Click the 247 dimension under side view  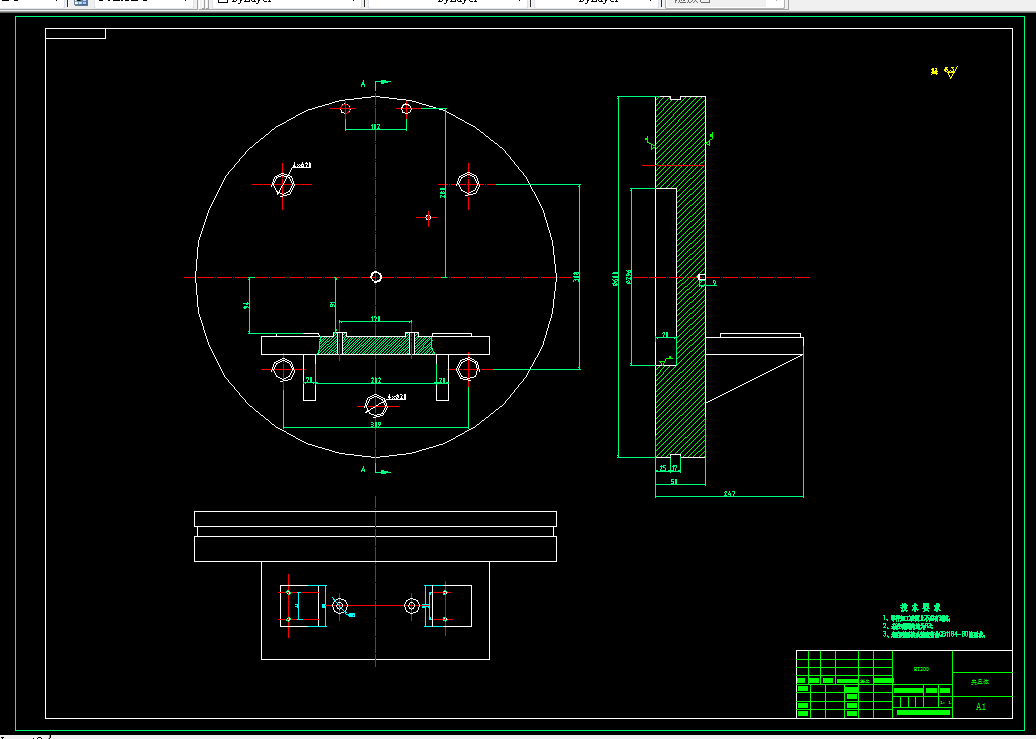click(729, 494)
